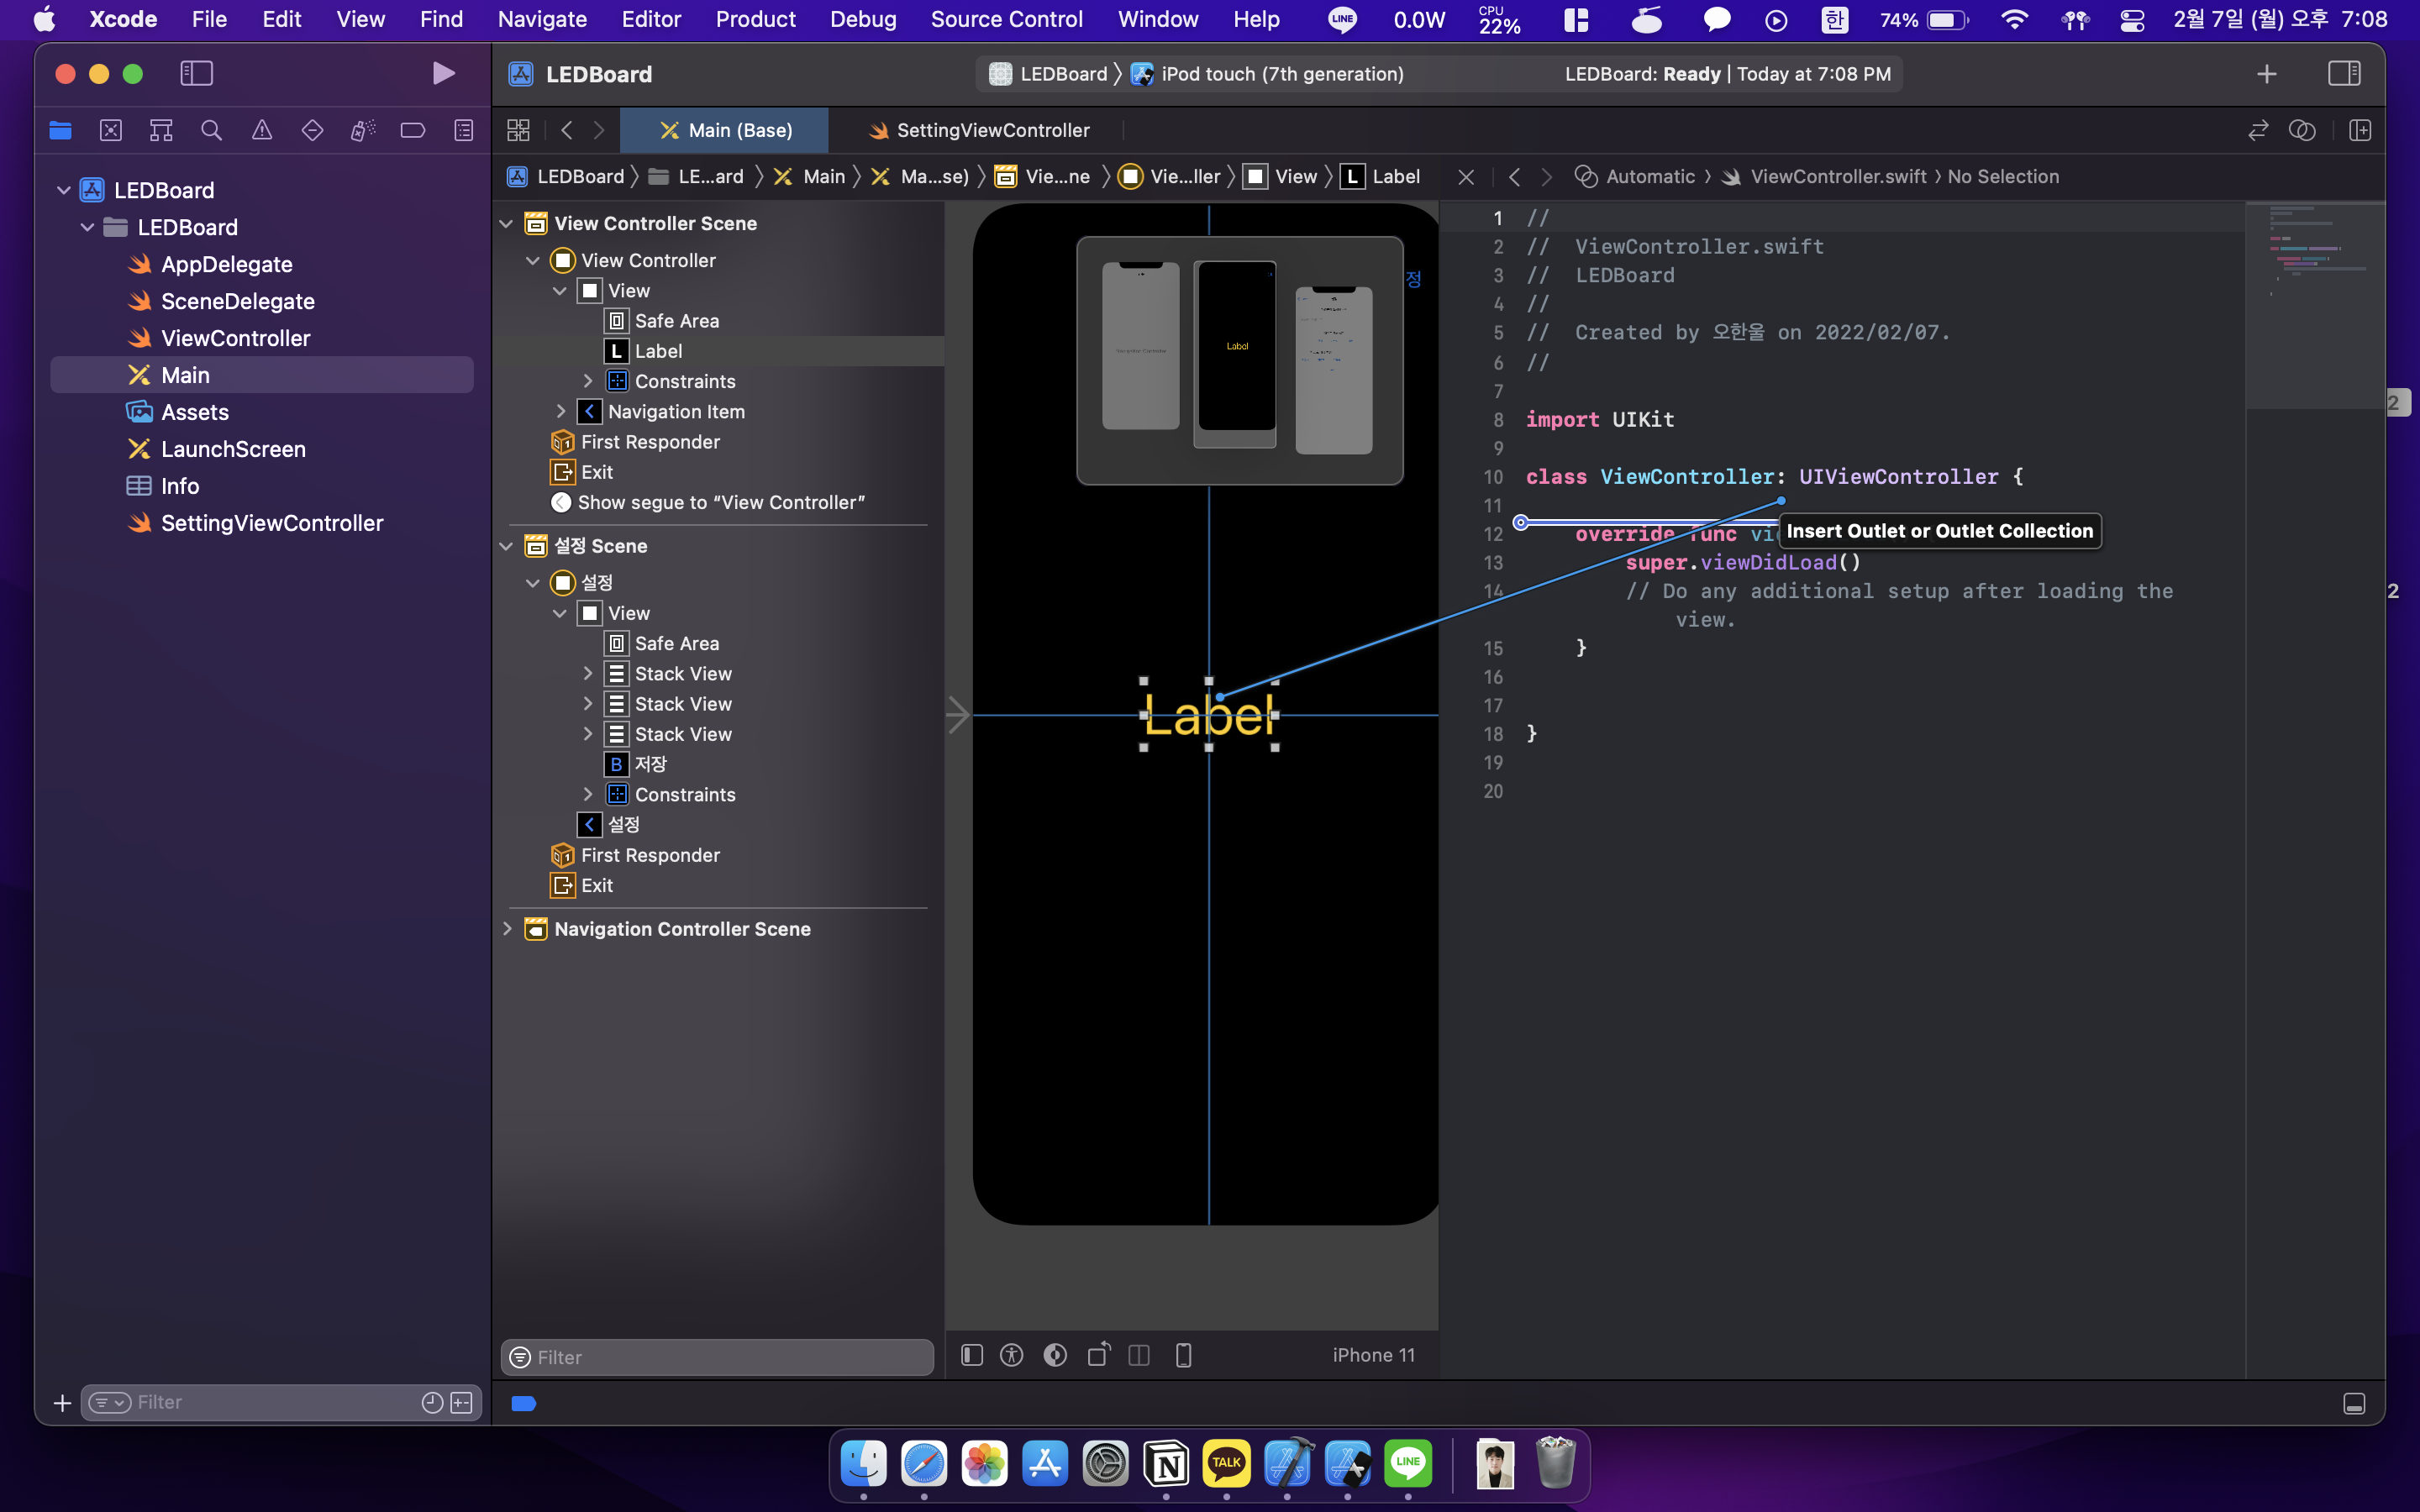
Task: Toggle source-controlled files filter
Action: click(462, 1402)
